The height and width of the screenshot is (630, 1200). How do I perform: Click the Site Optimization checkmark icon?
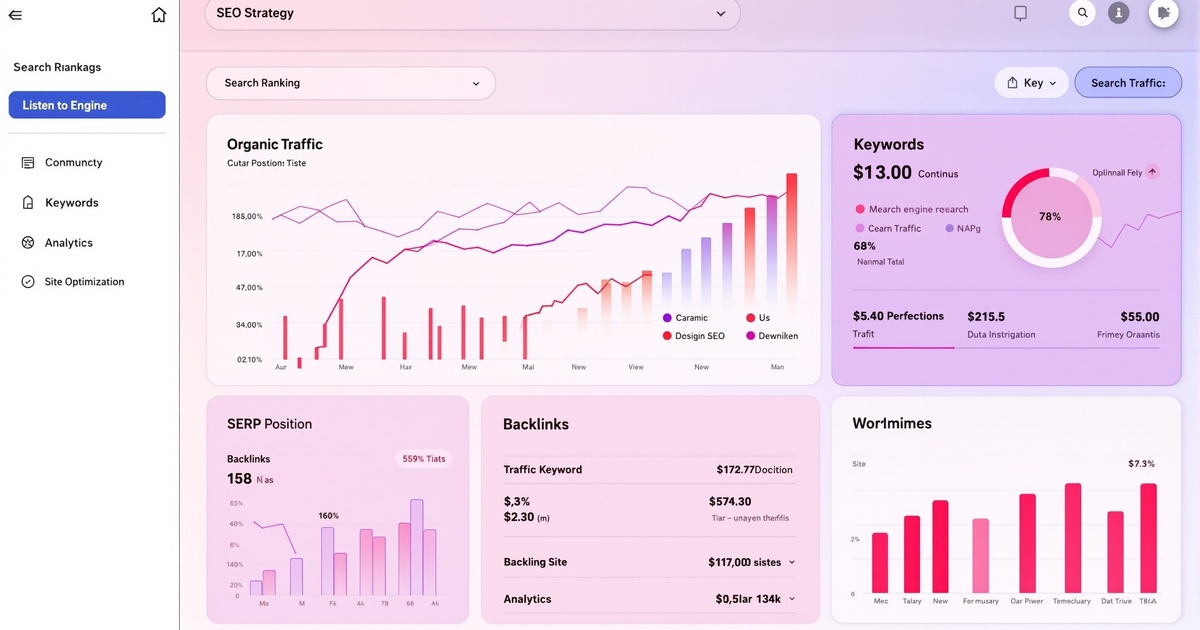[x=28, y=282]
